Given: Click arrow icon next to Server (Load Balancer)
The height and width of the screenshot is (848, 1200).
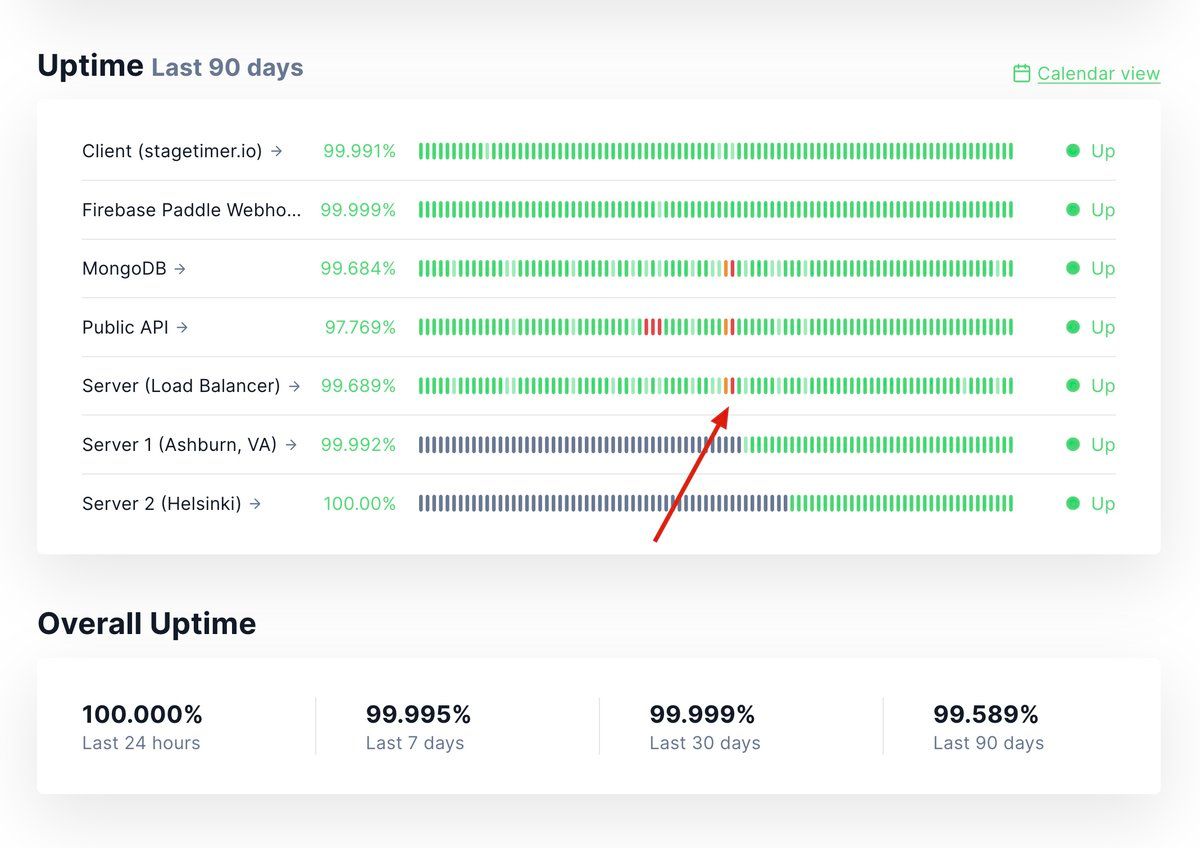Looking at the screenshot, I should (x=294, y=386).
